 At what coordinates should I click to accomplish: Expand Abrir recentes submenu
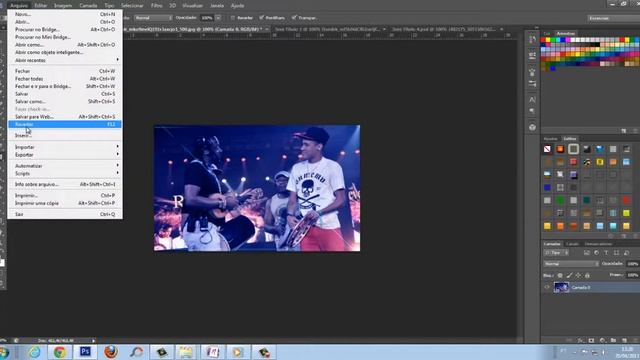[65, 60]
